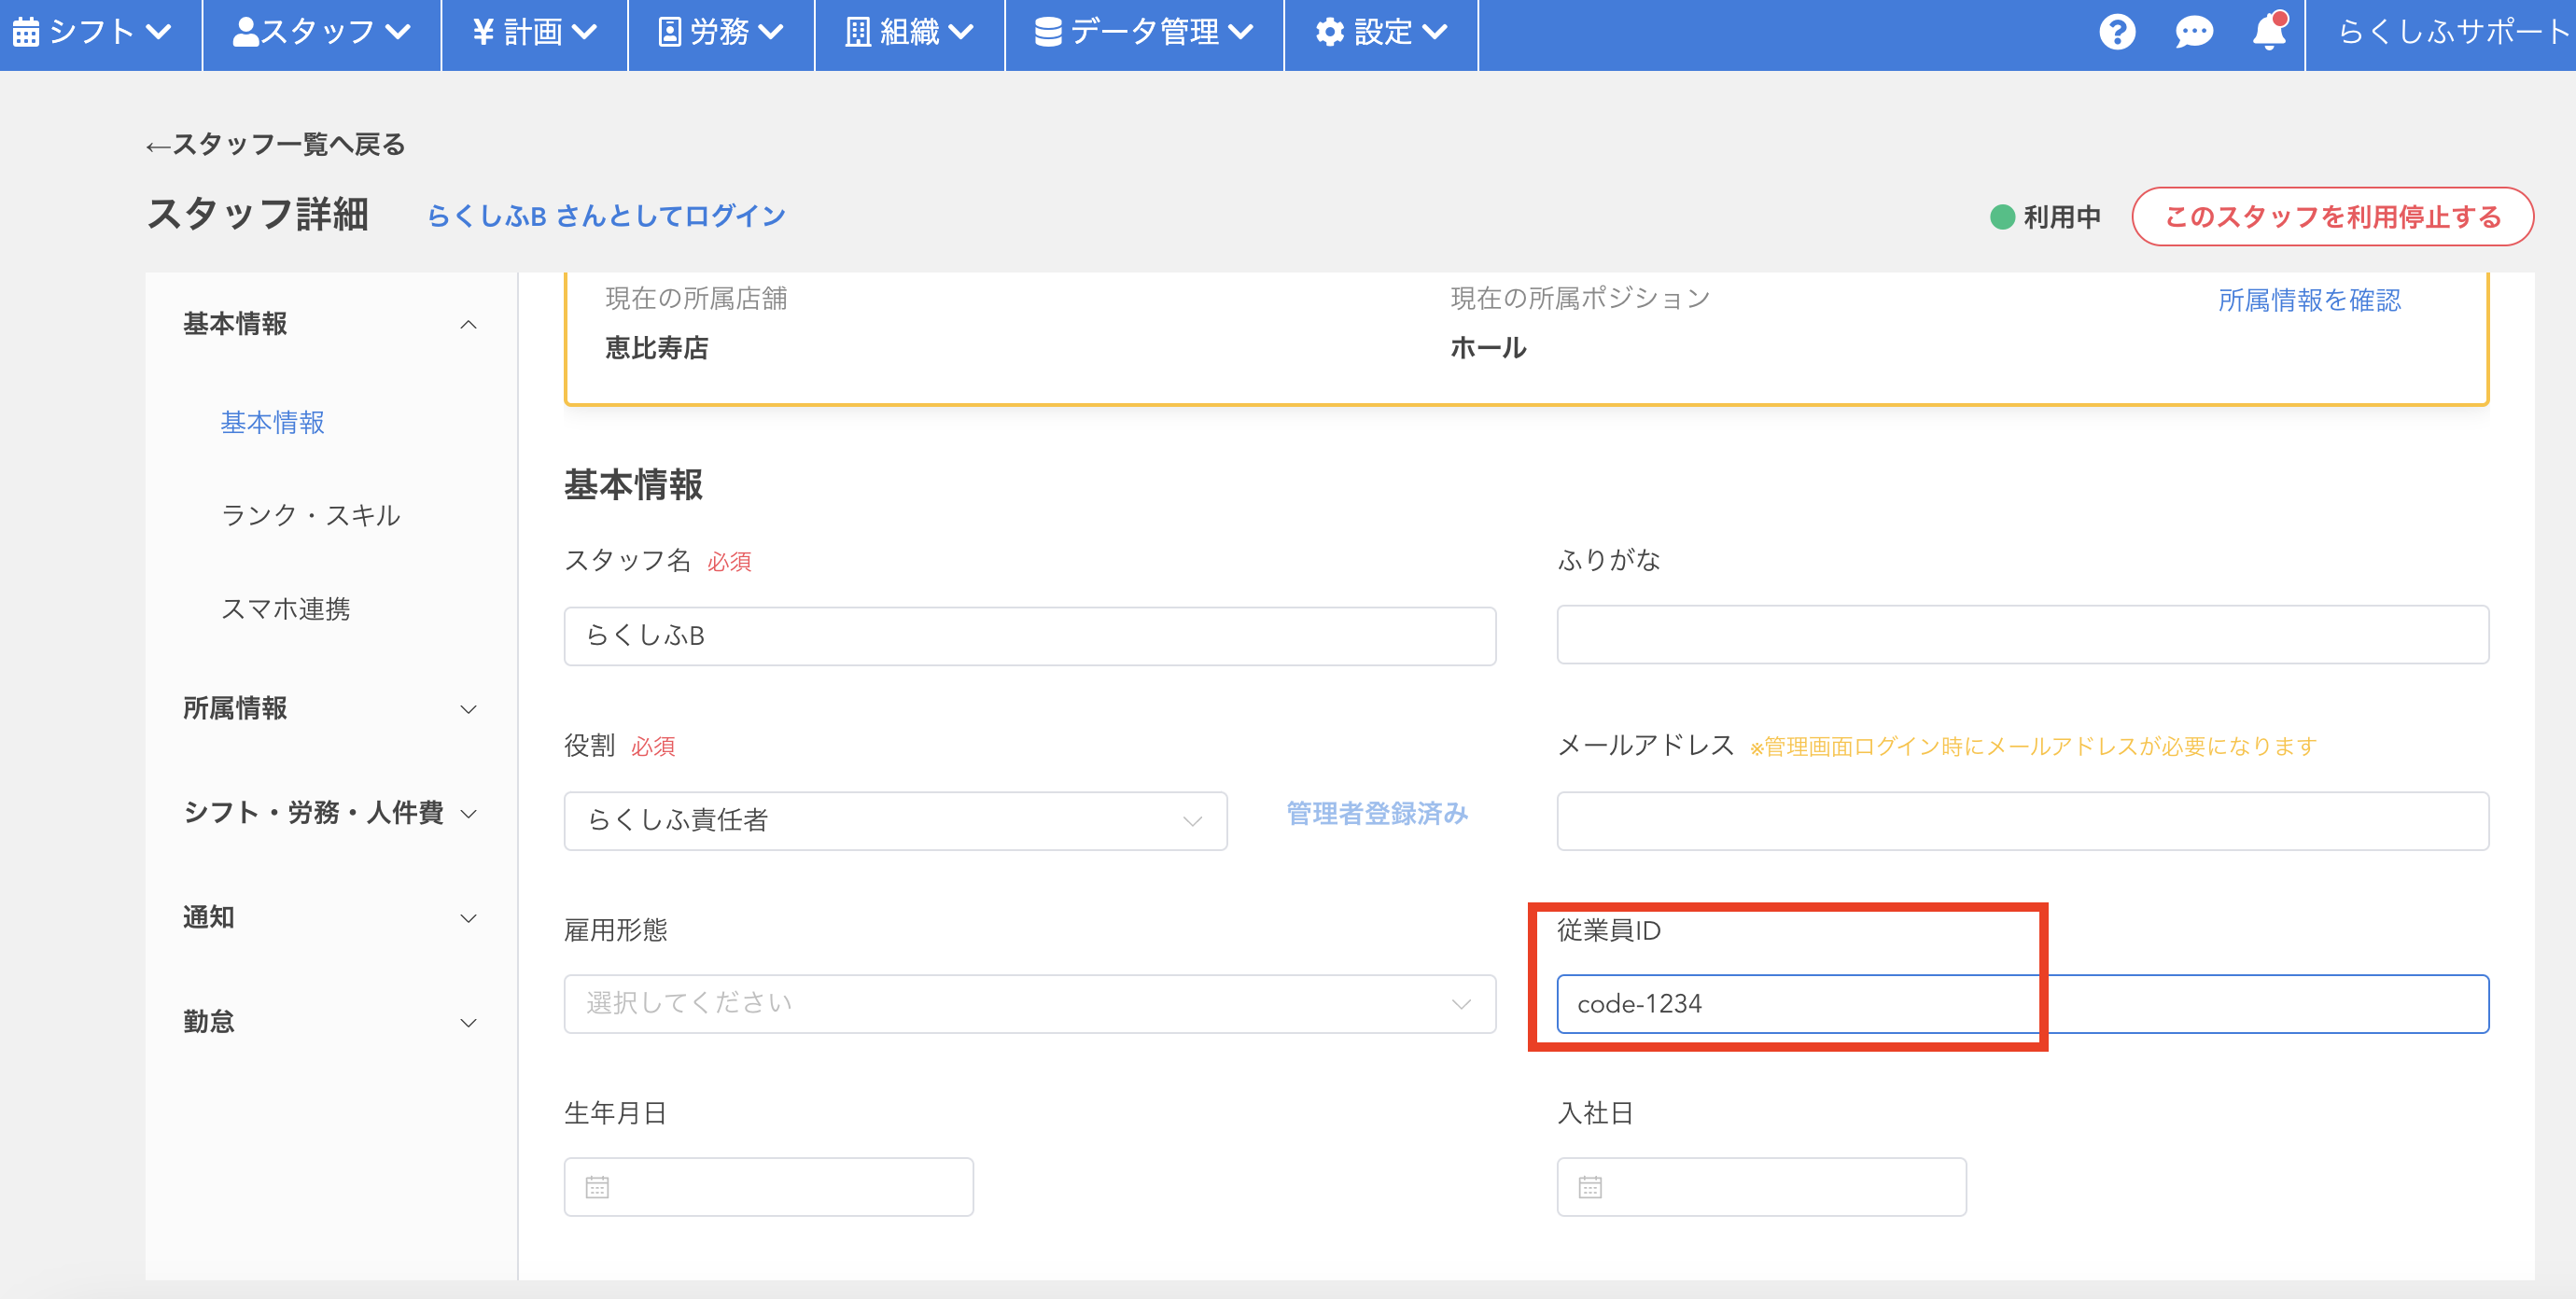Click the person icon in the スタッフ menu
Image resolution: width=2576 pixels, height=1299 pixels.
[245, 32]
